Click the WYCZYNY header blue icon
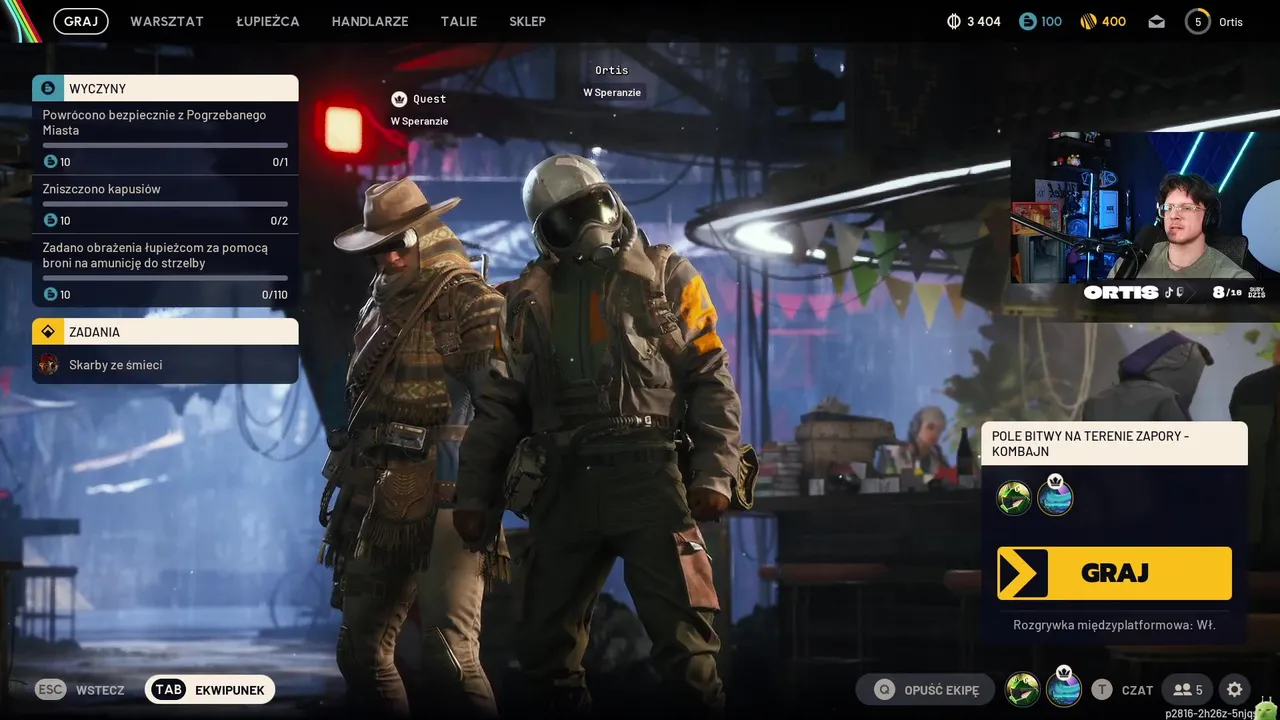This screenshot has width=1280, height=720. point(47,88)
